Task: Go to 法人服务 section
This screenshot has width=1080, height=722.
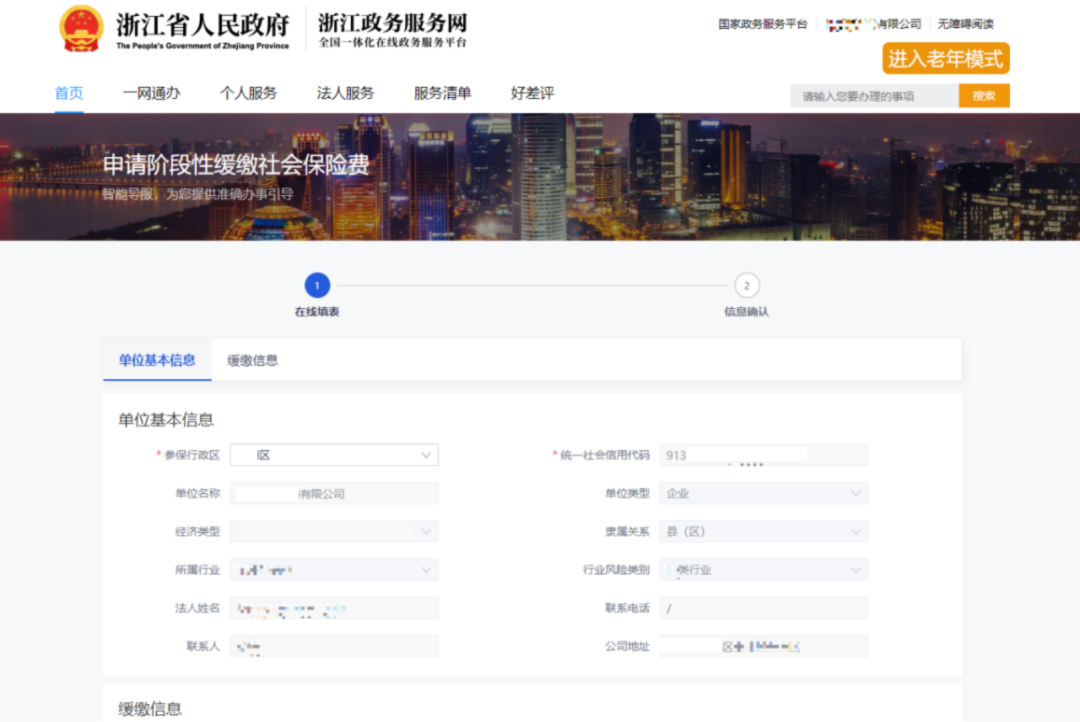Action: coord(345,93)
